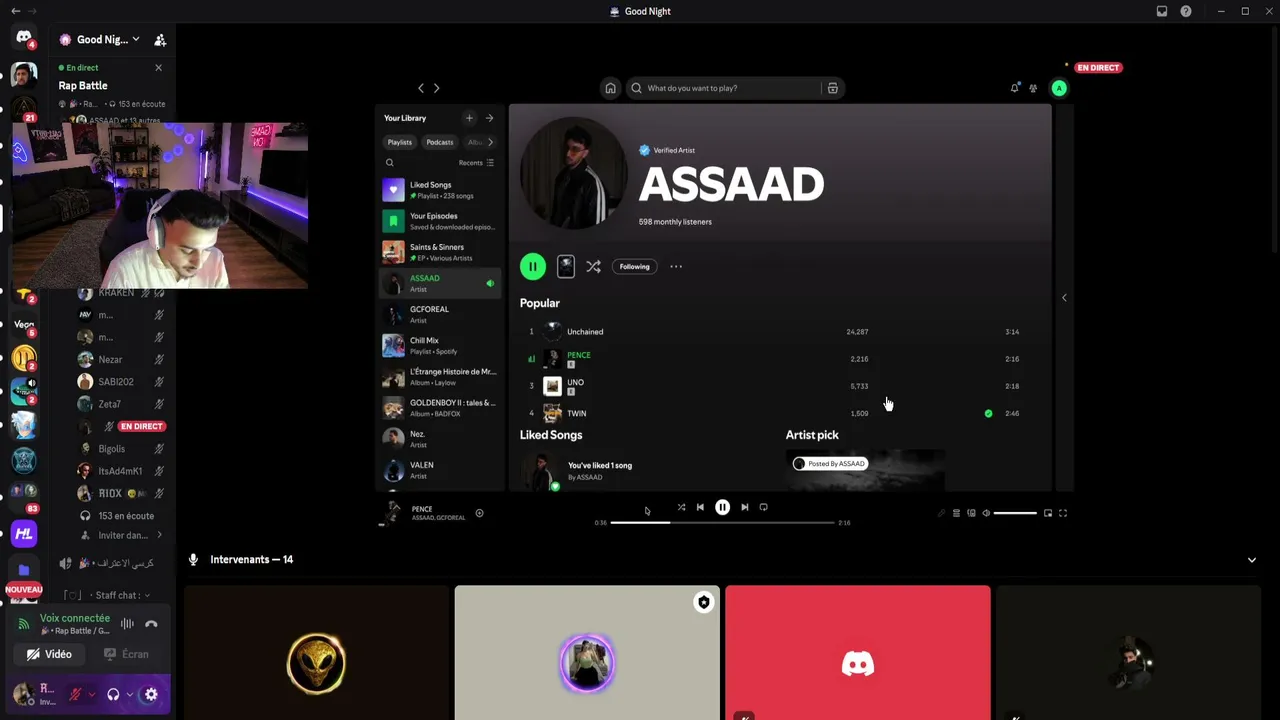Adjust the Spotify volume slider
Image resolution: width=1280 pixels, height=720 pixels.
pyautogui.click(x=1015, y=513)
